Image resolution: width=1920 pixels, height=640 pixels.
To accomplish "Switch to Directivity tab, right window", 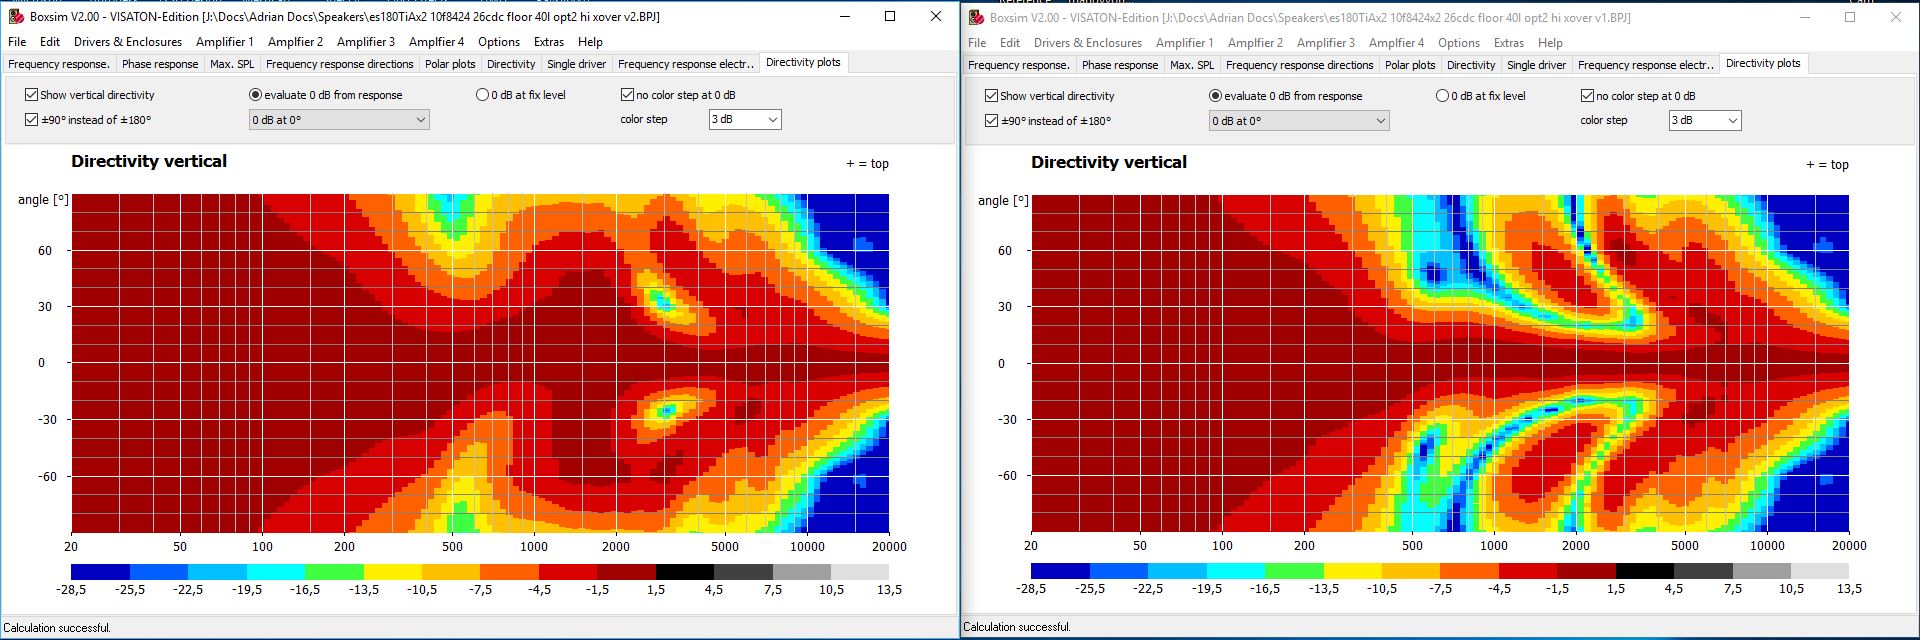I will 1471,65.
